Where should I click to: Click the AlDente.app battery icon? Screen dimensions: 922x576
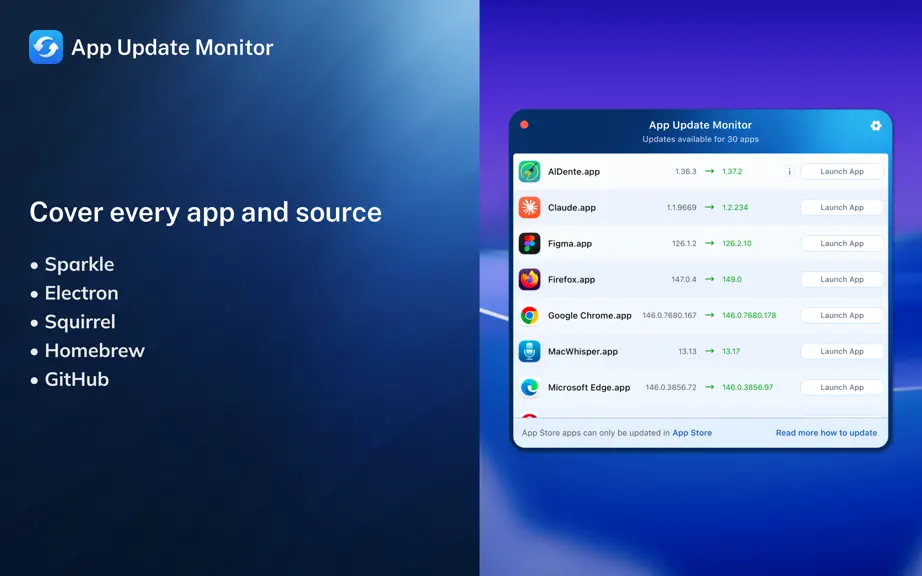tap(529, 172)
